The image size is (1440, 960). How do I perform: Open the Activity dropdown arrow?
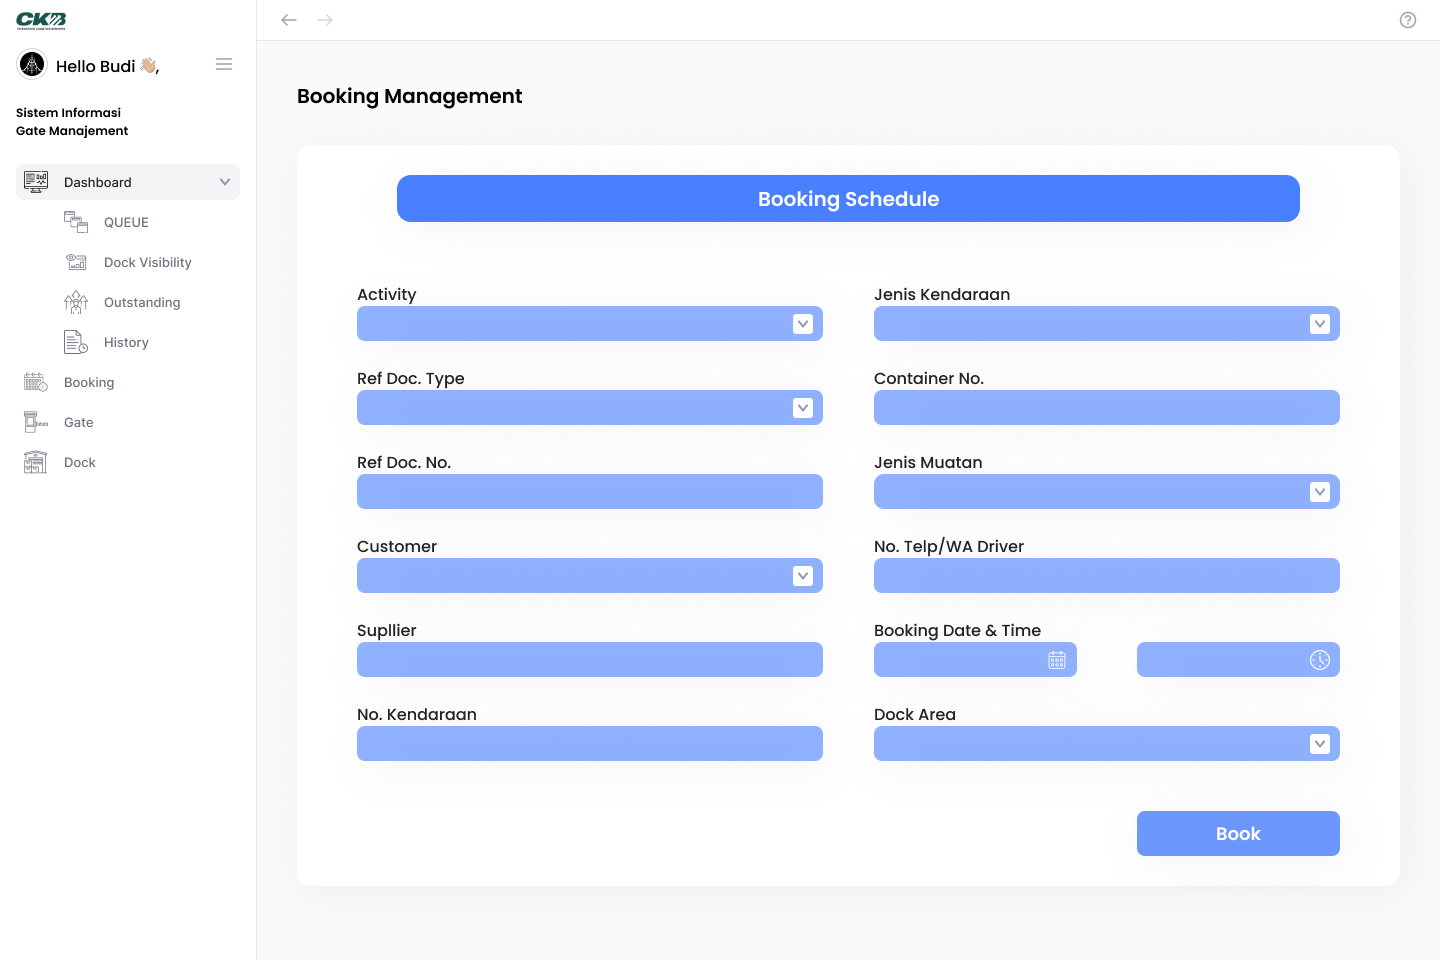coord(803,324)
